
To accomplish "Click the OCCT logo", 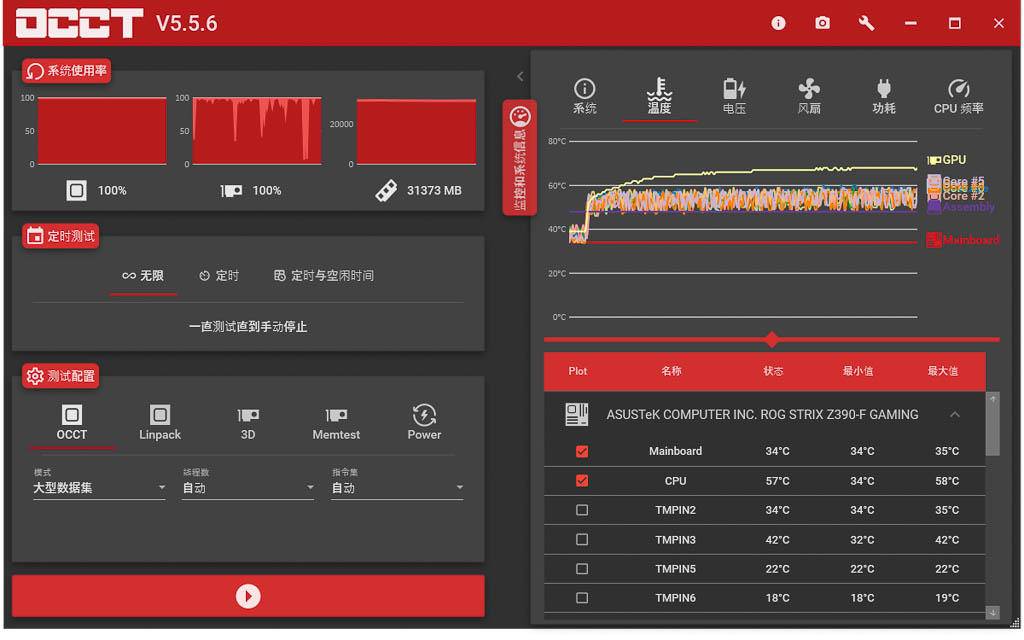I will 80,24.
